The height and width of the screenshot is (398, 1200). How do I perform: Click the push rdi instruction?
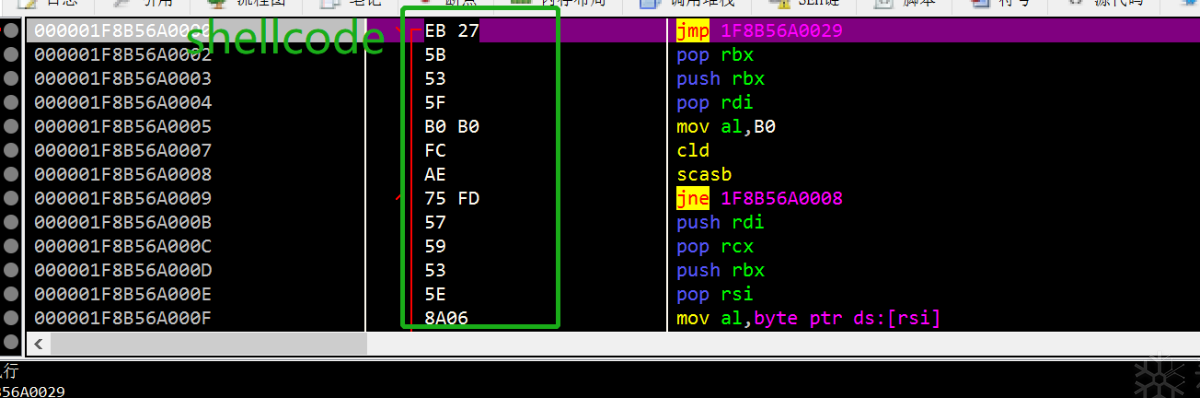[x=721, y=223]
